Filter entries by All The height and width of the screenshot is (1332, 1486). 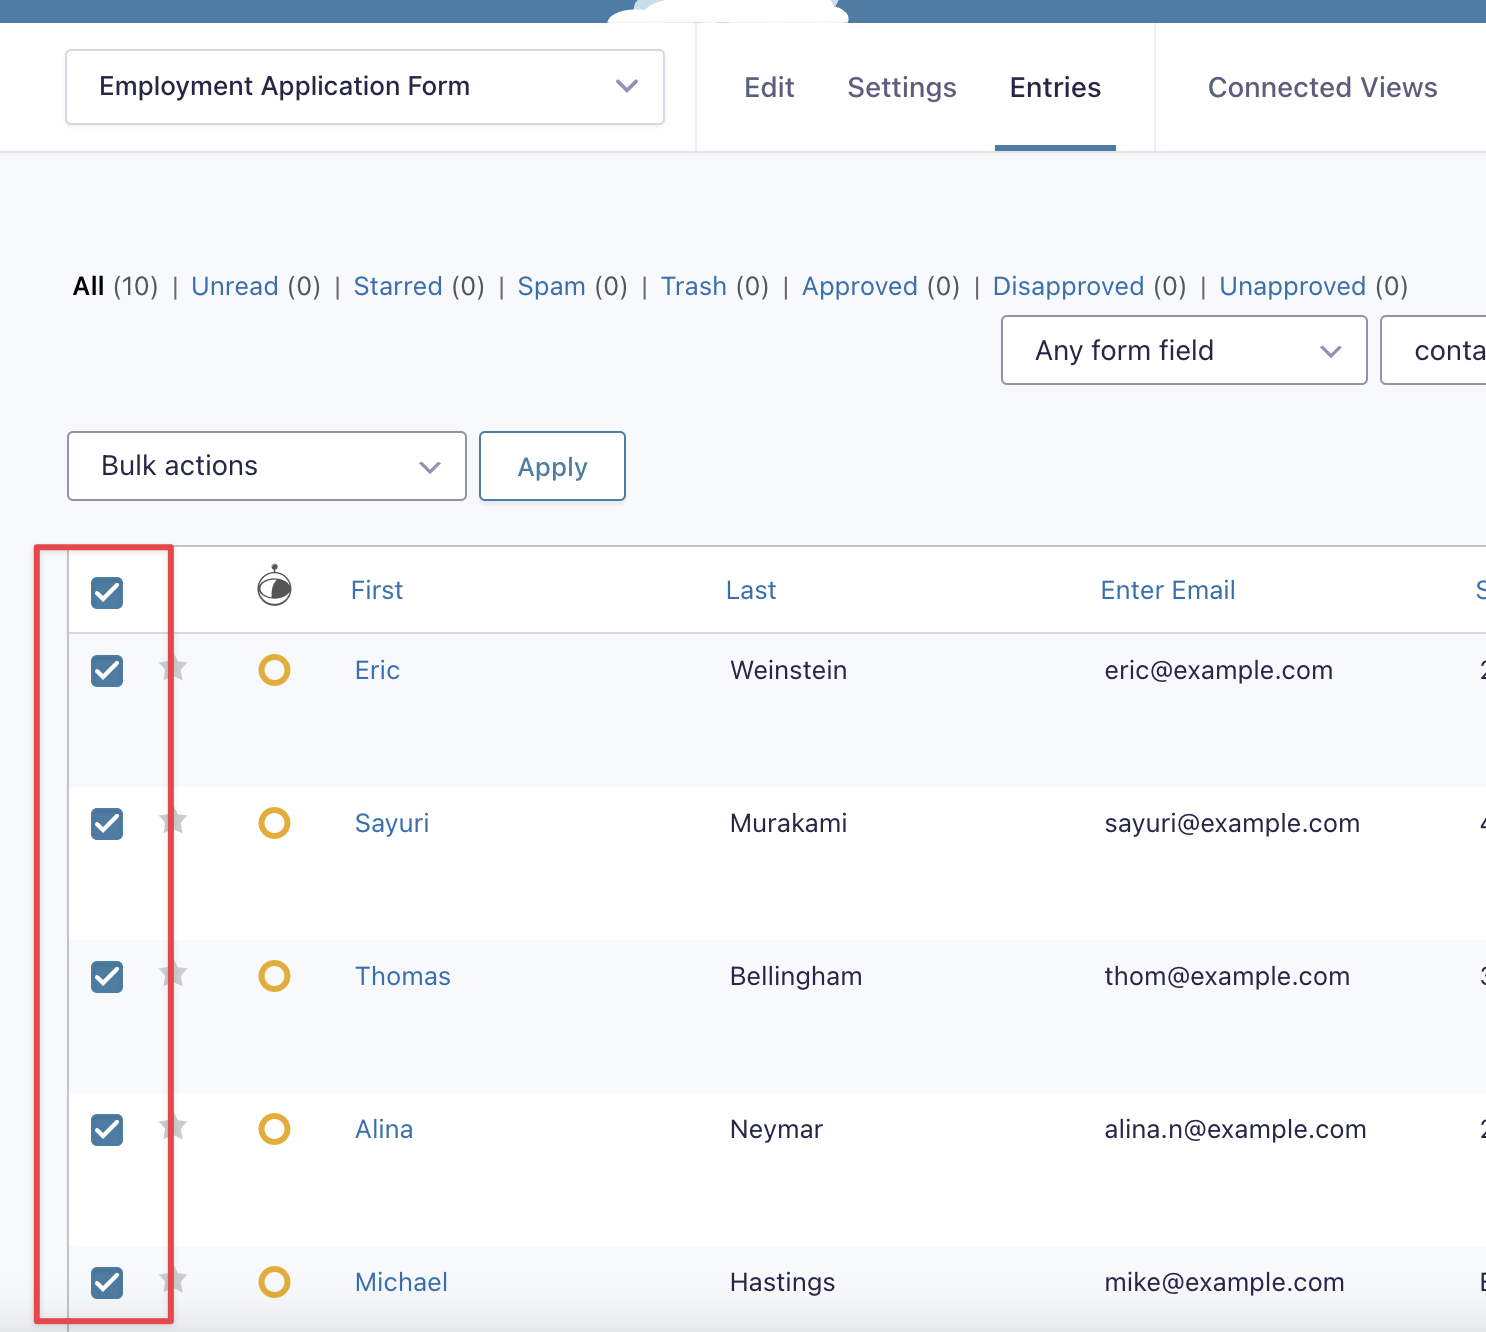pos(89,287)
